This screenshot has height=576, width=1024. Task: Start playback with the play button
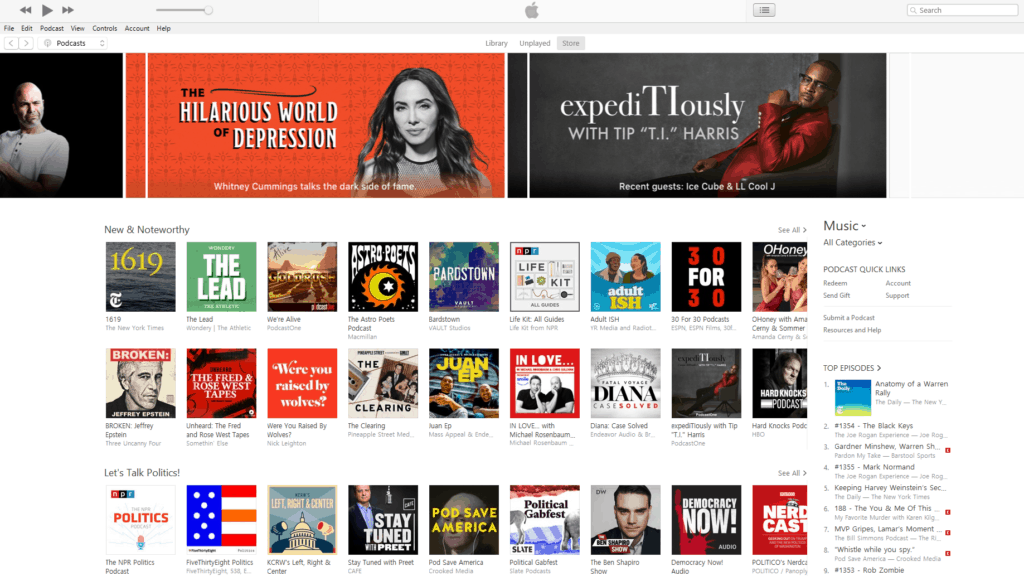tap(47, 10)
